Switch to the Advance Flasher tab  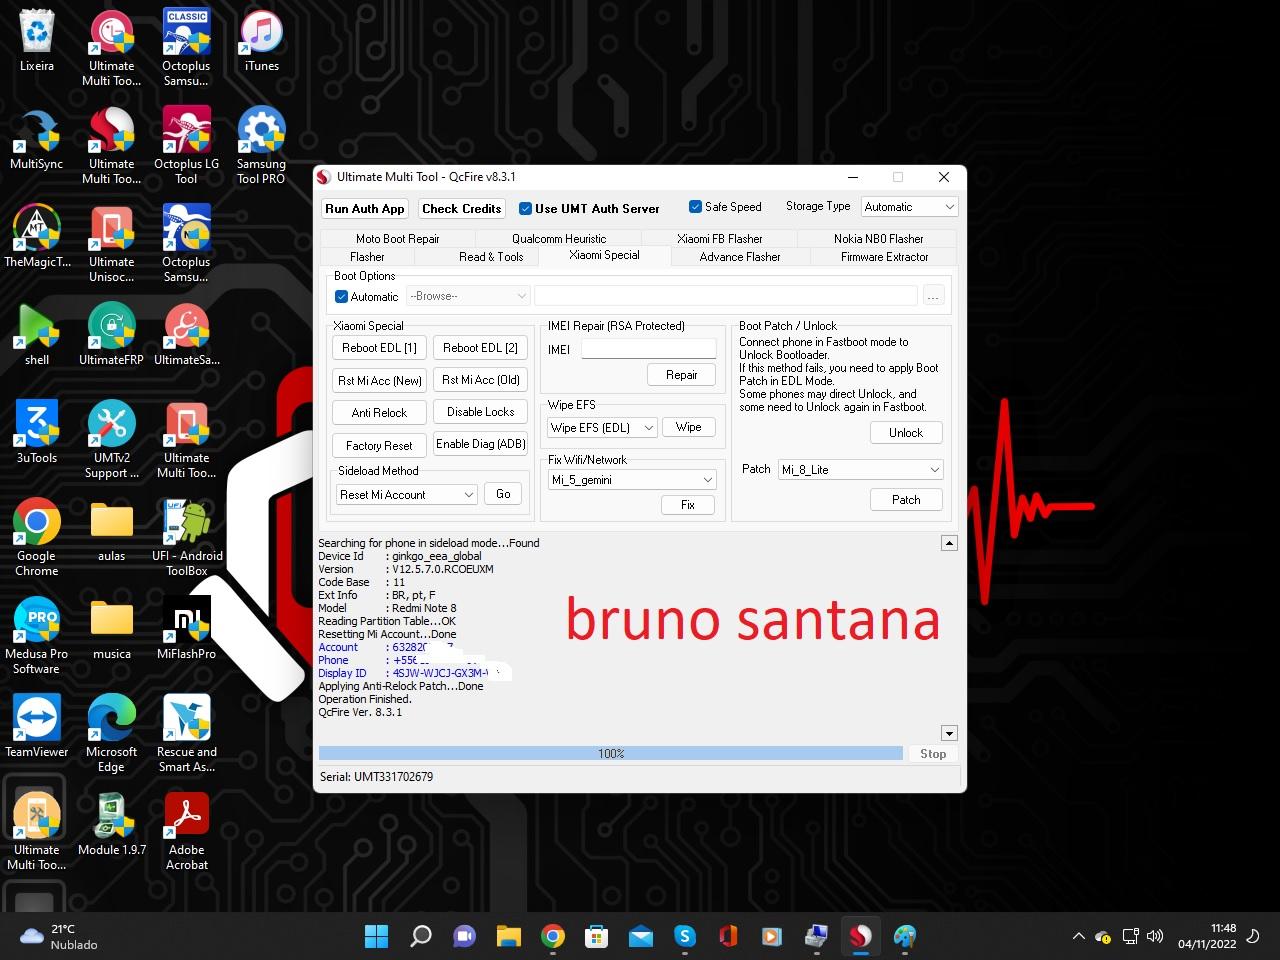(740, 257)
